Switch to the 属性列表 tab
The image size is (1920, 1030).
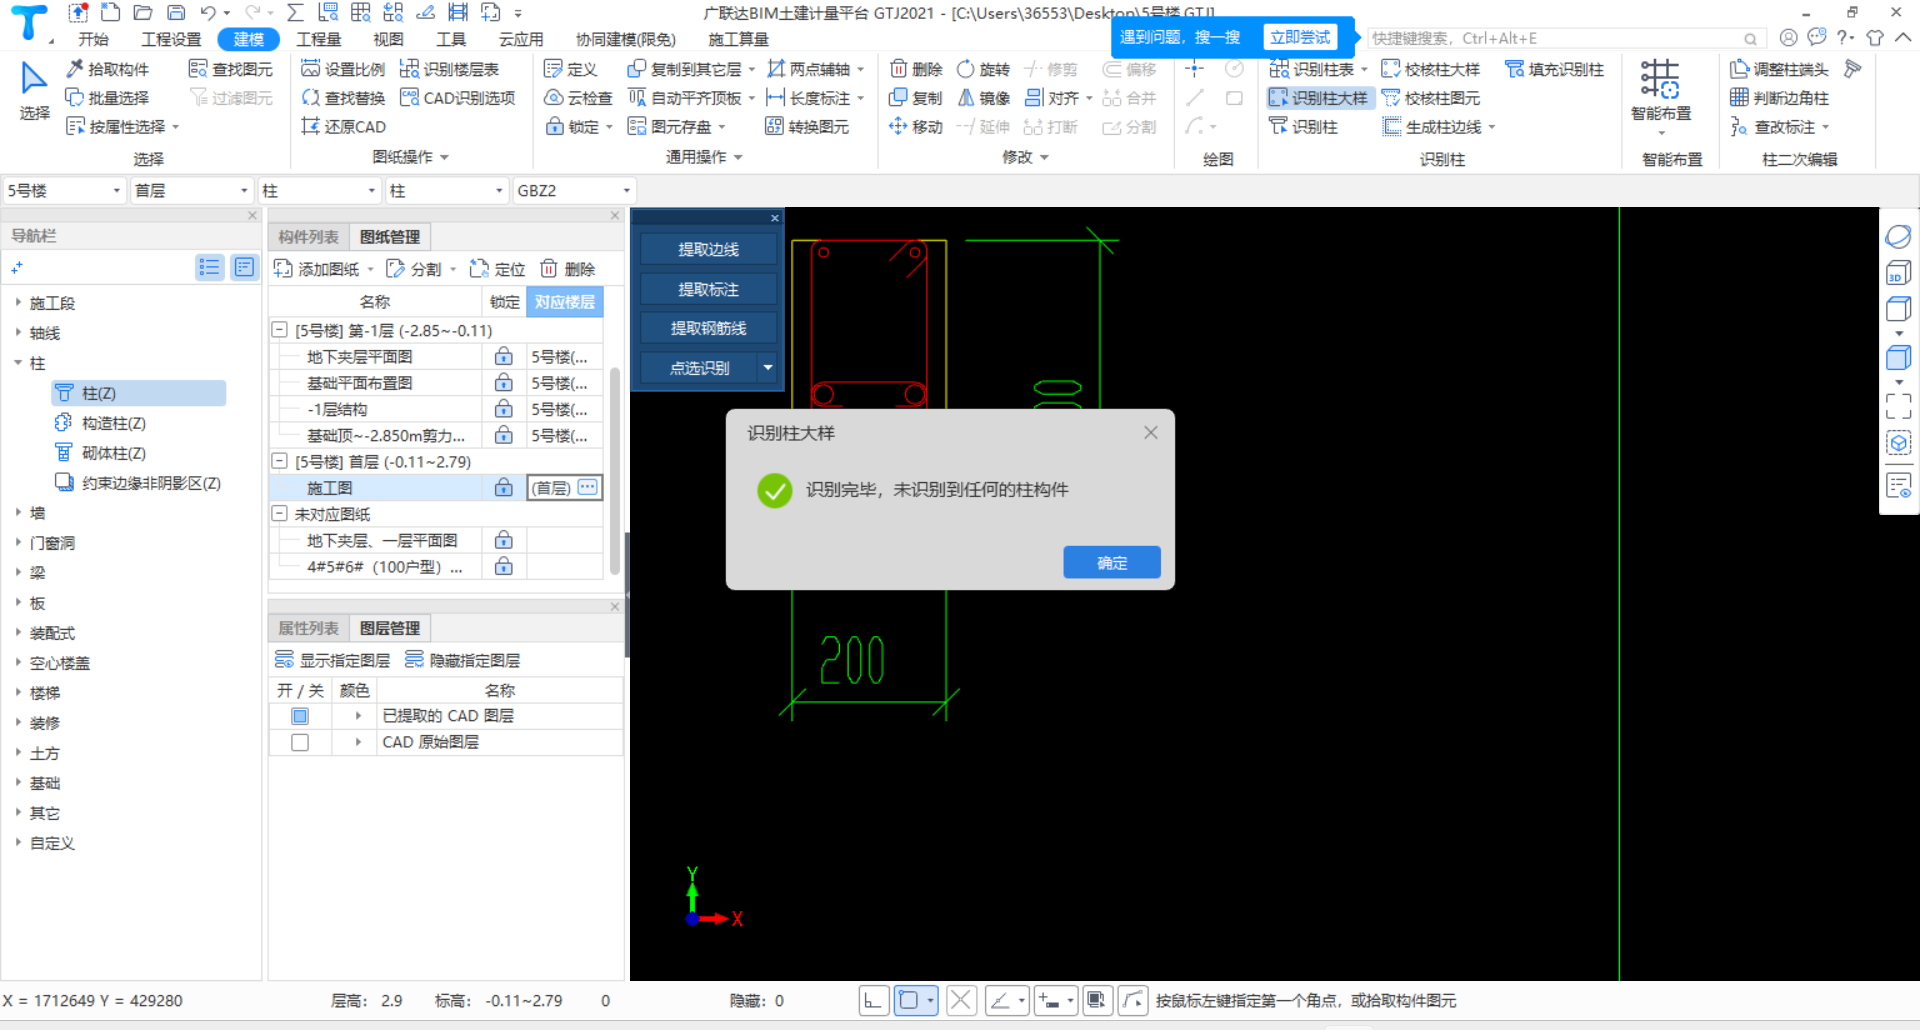coord(308,628)
